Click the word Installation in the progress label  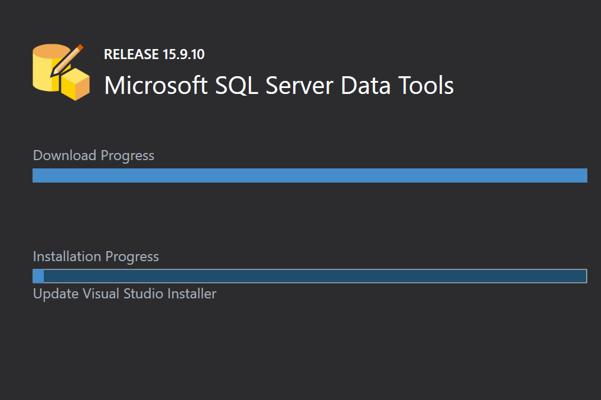point(67,256)
